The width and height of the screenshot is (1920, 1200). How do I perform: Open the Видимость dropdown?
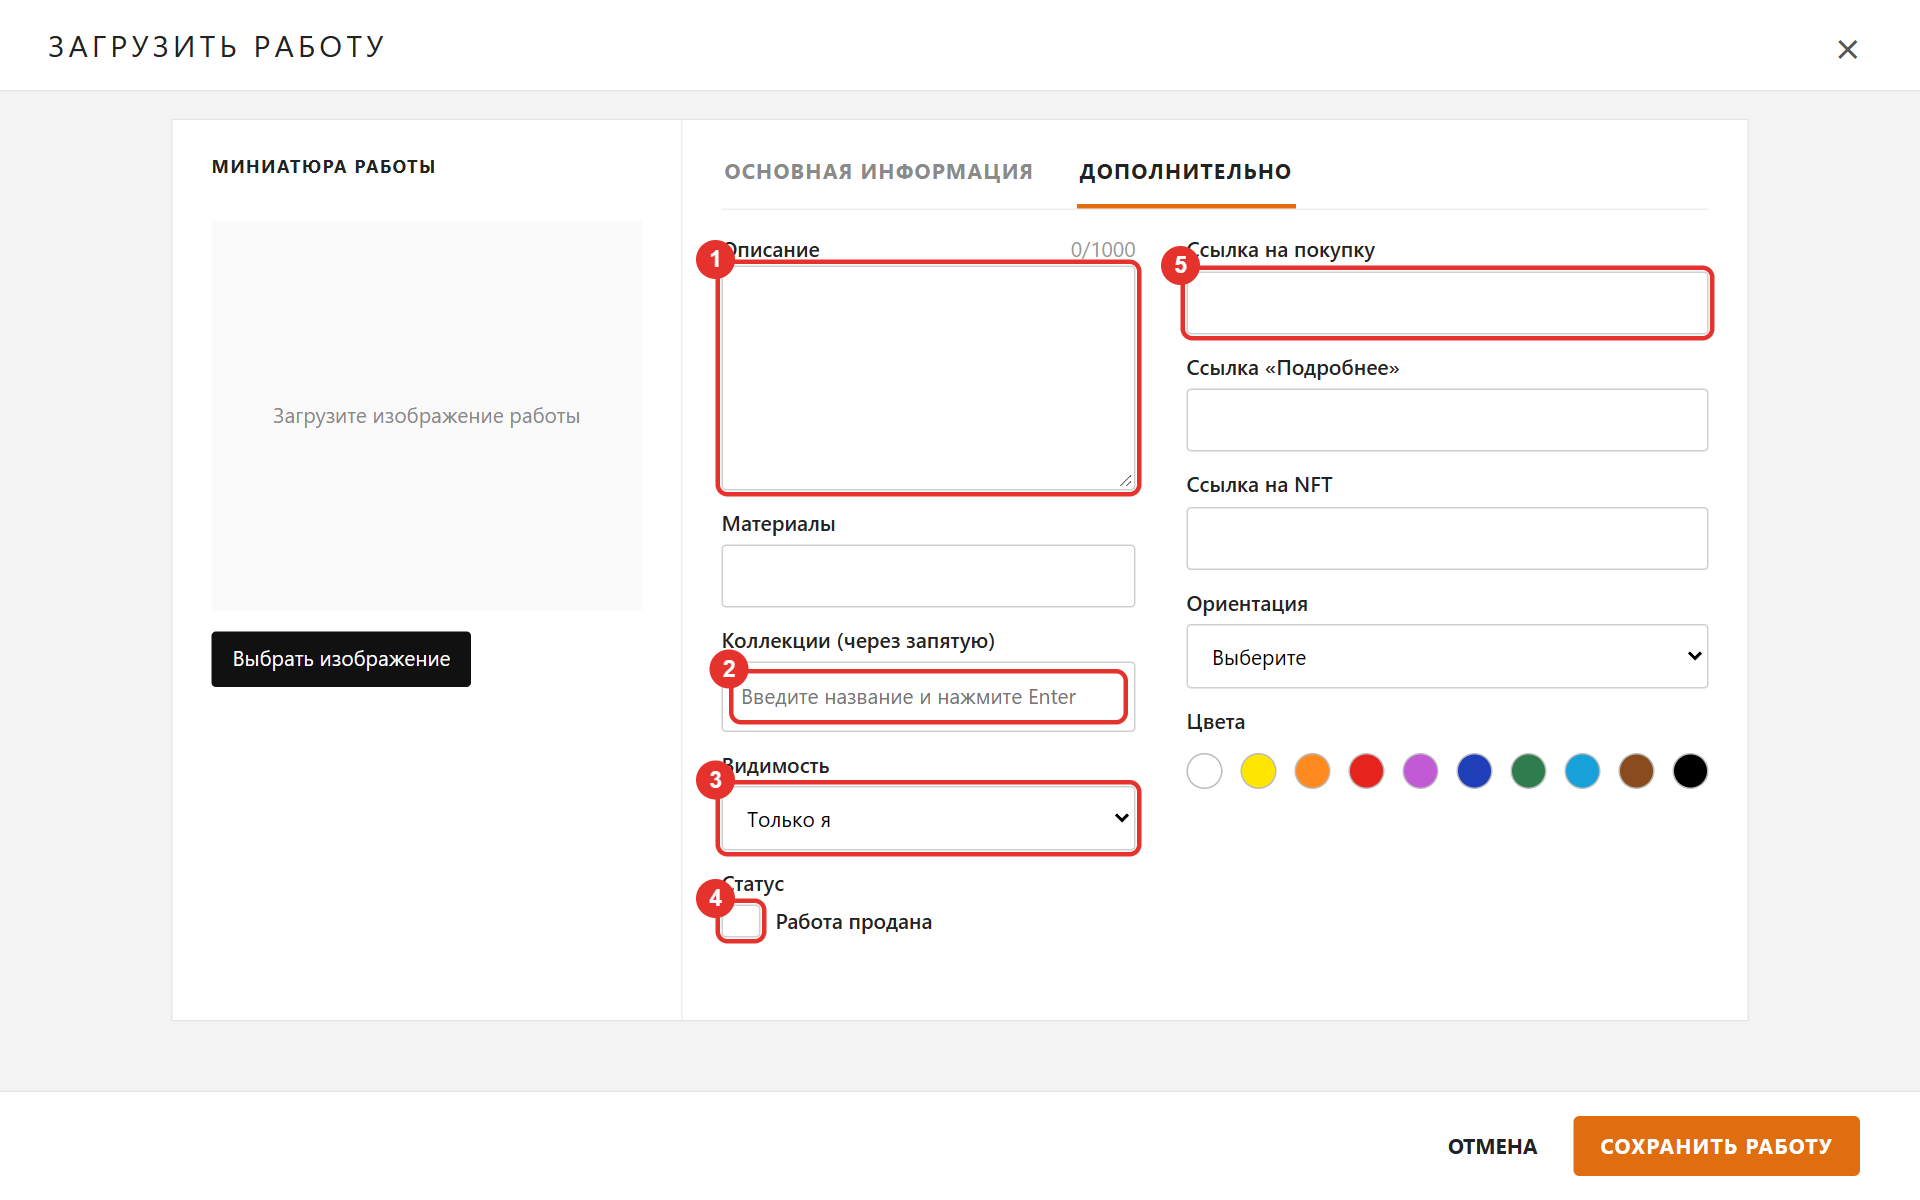[928, 819]
